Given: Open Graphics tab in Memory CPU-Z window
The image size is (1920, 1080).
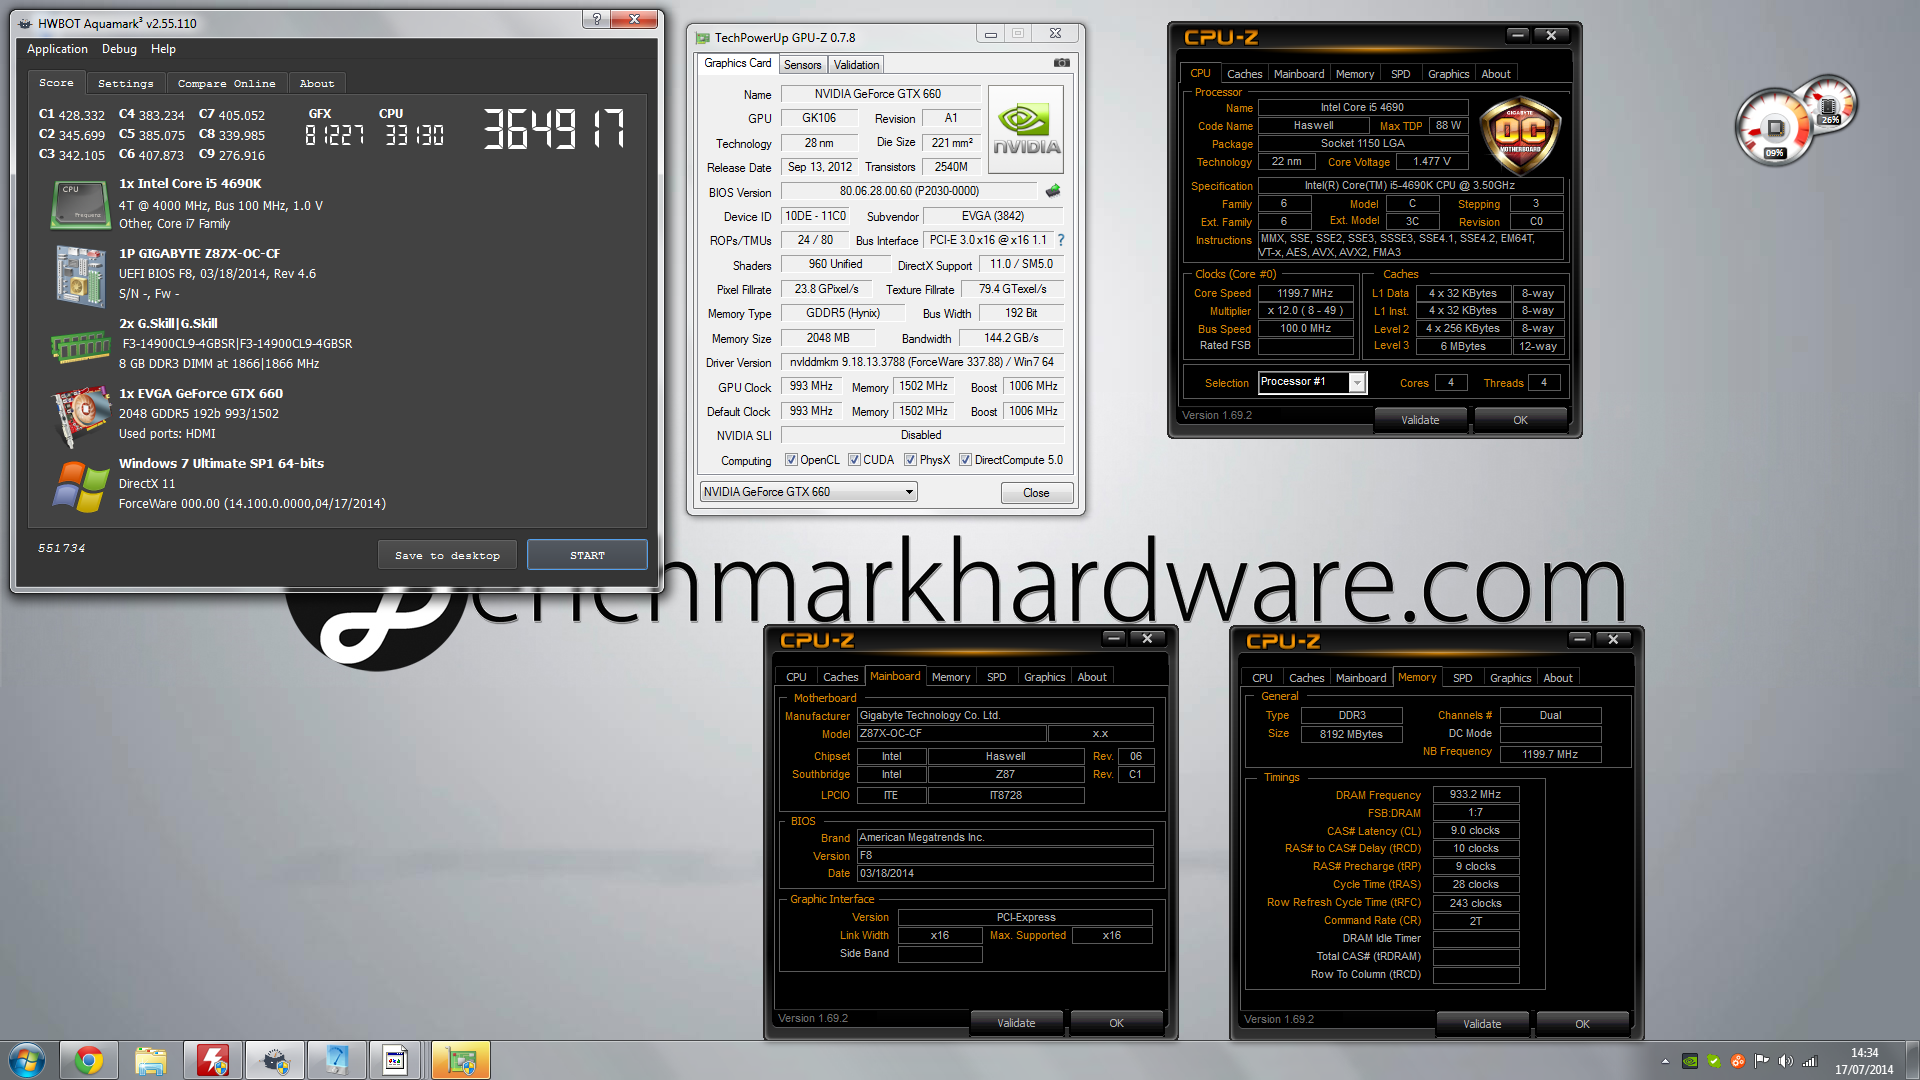Looking at the screenshot, I should pos(1510,678).
